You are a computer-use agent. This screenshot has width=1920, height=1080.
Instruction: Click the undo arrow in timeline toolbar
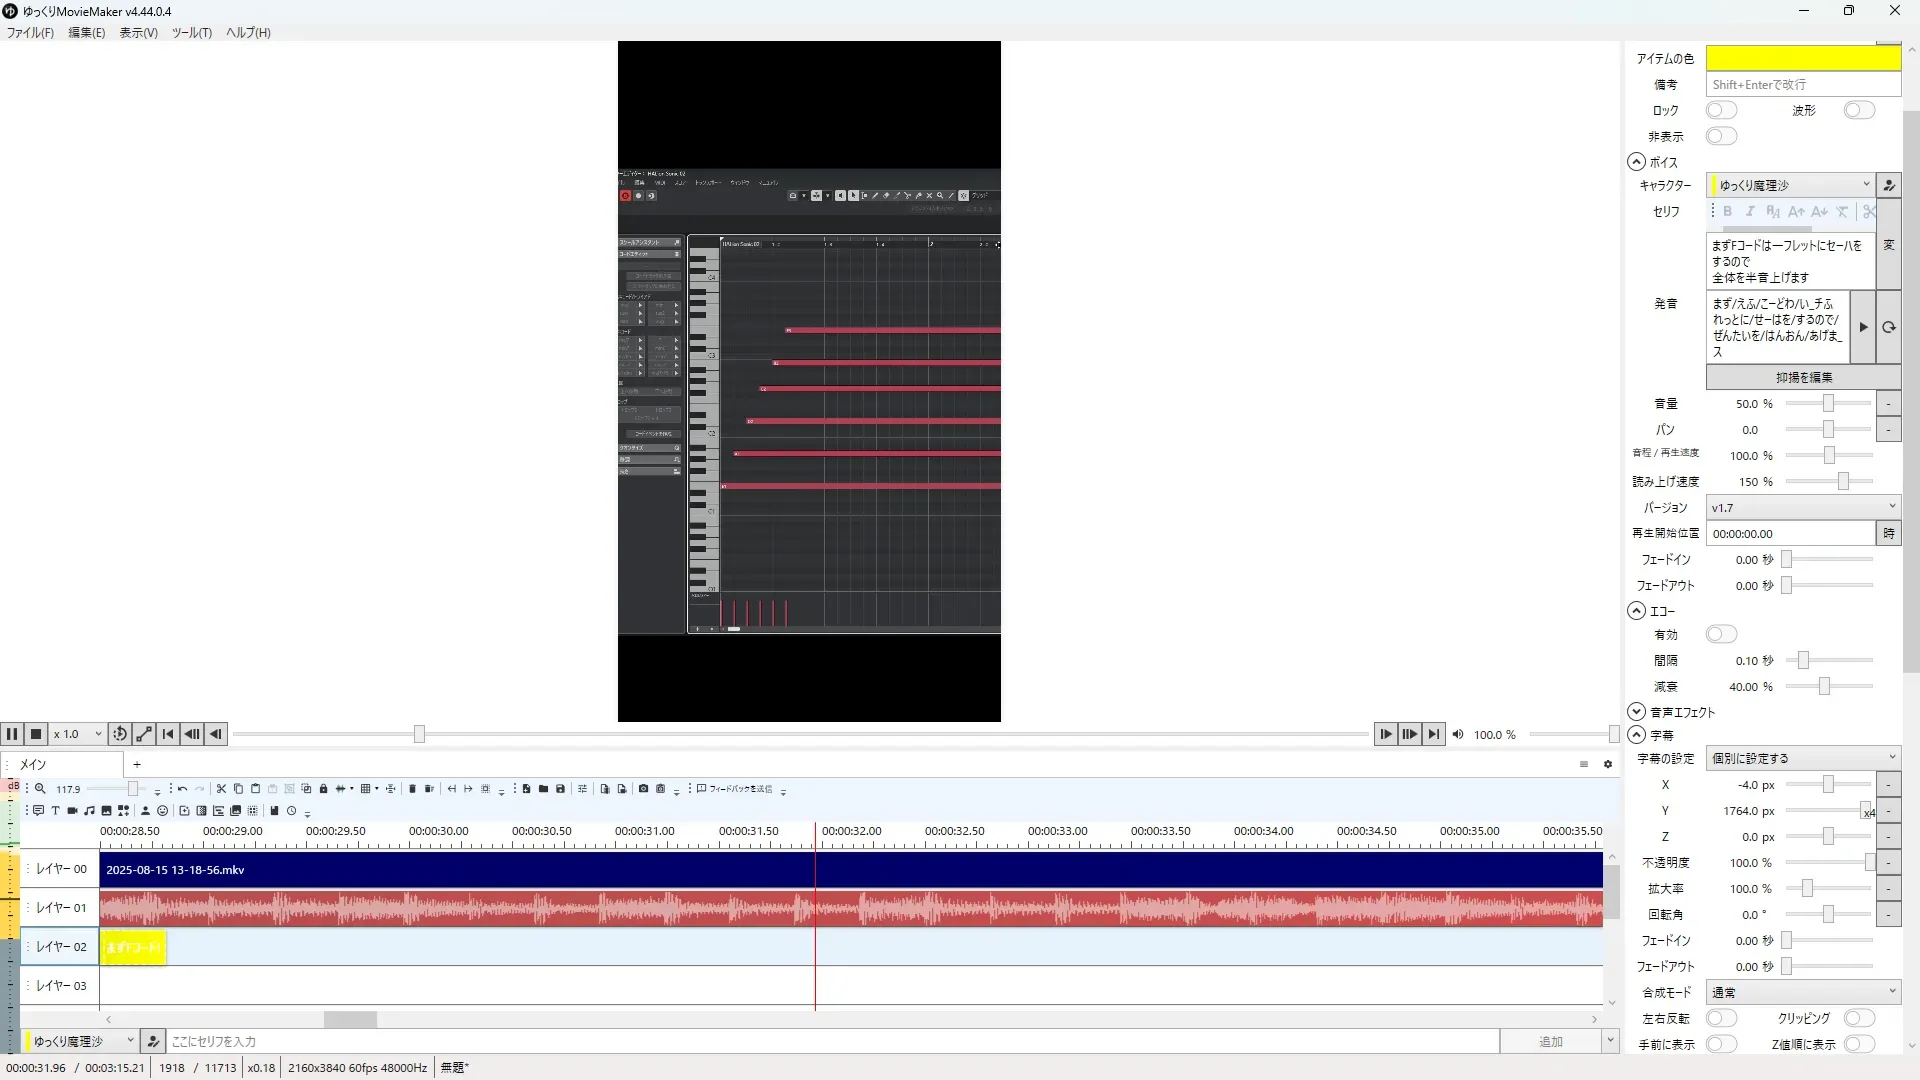[182, 789]
